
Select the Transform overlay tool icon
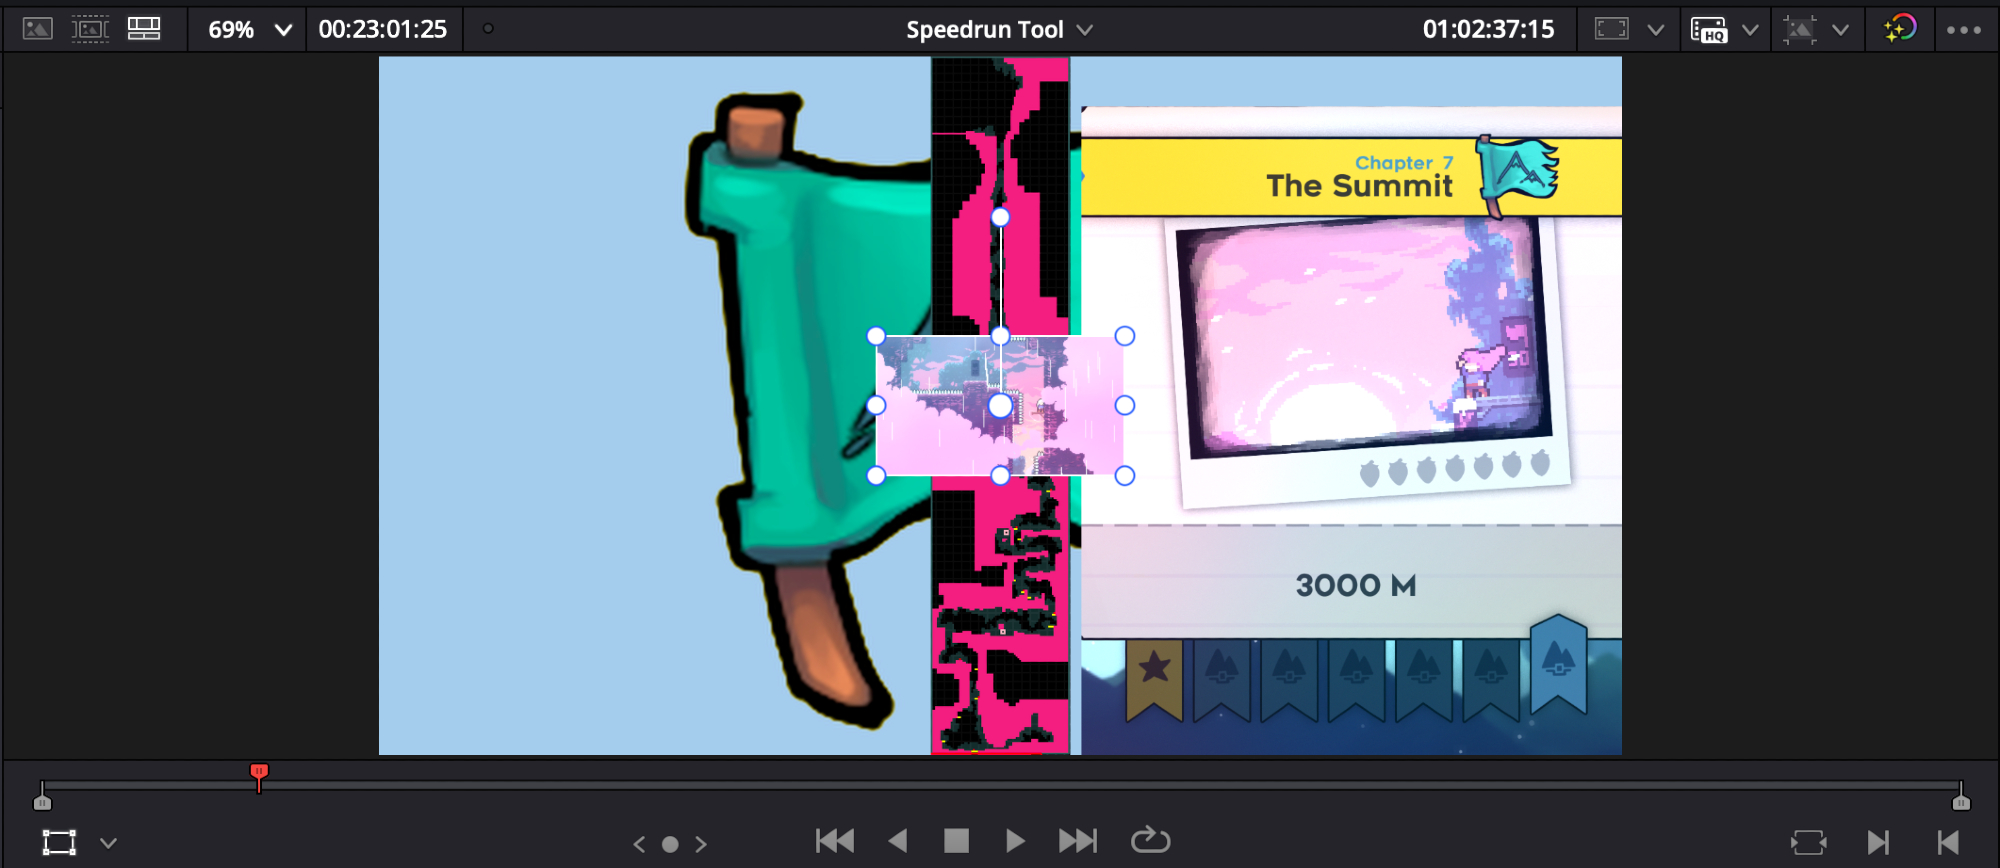pos(59,843)
